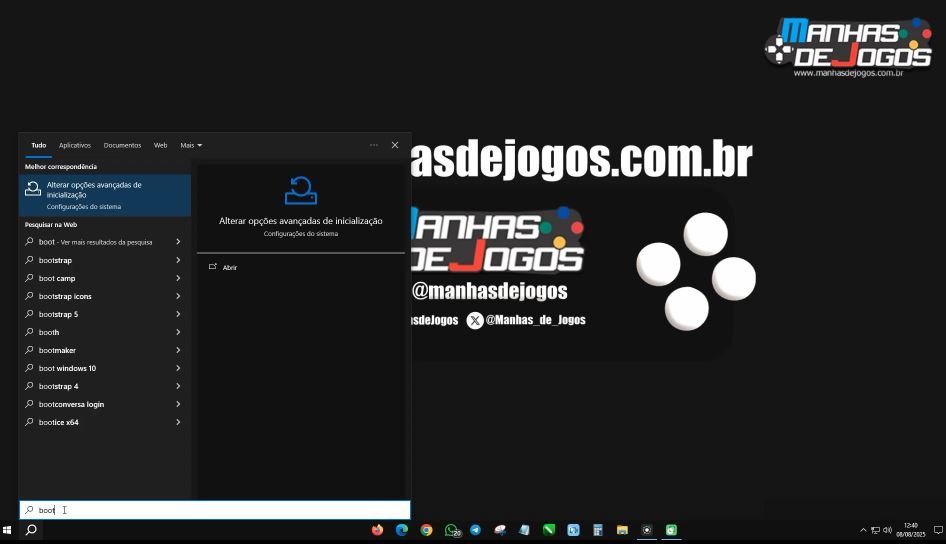Open WhatsApp from the taskbar

coord(451,530)
